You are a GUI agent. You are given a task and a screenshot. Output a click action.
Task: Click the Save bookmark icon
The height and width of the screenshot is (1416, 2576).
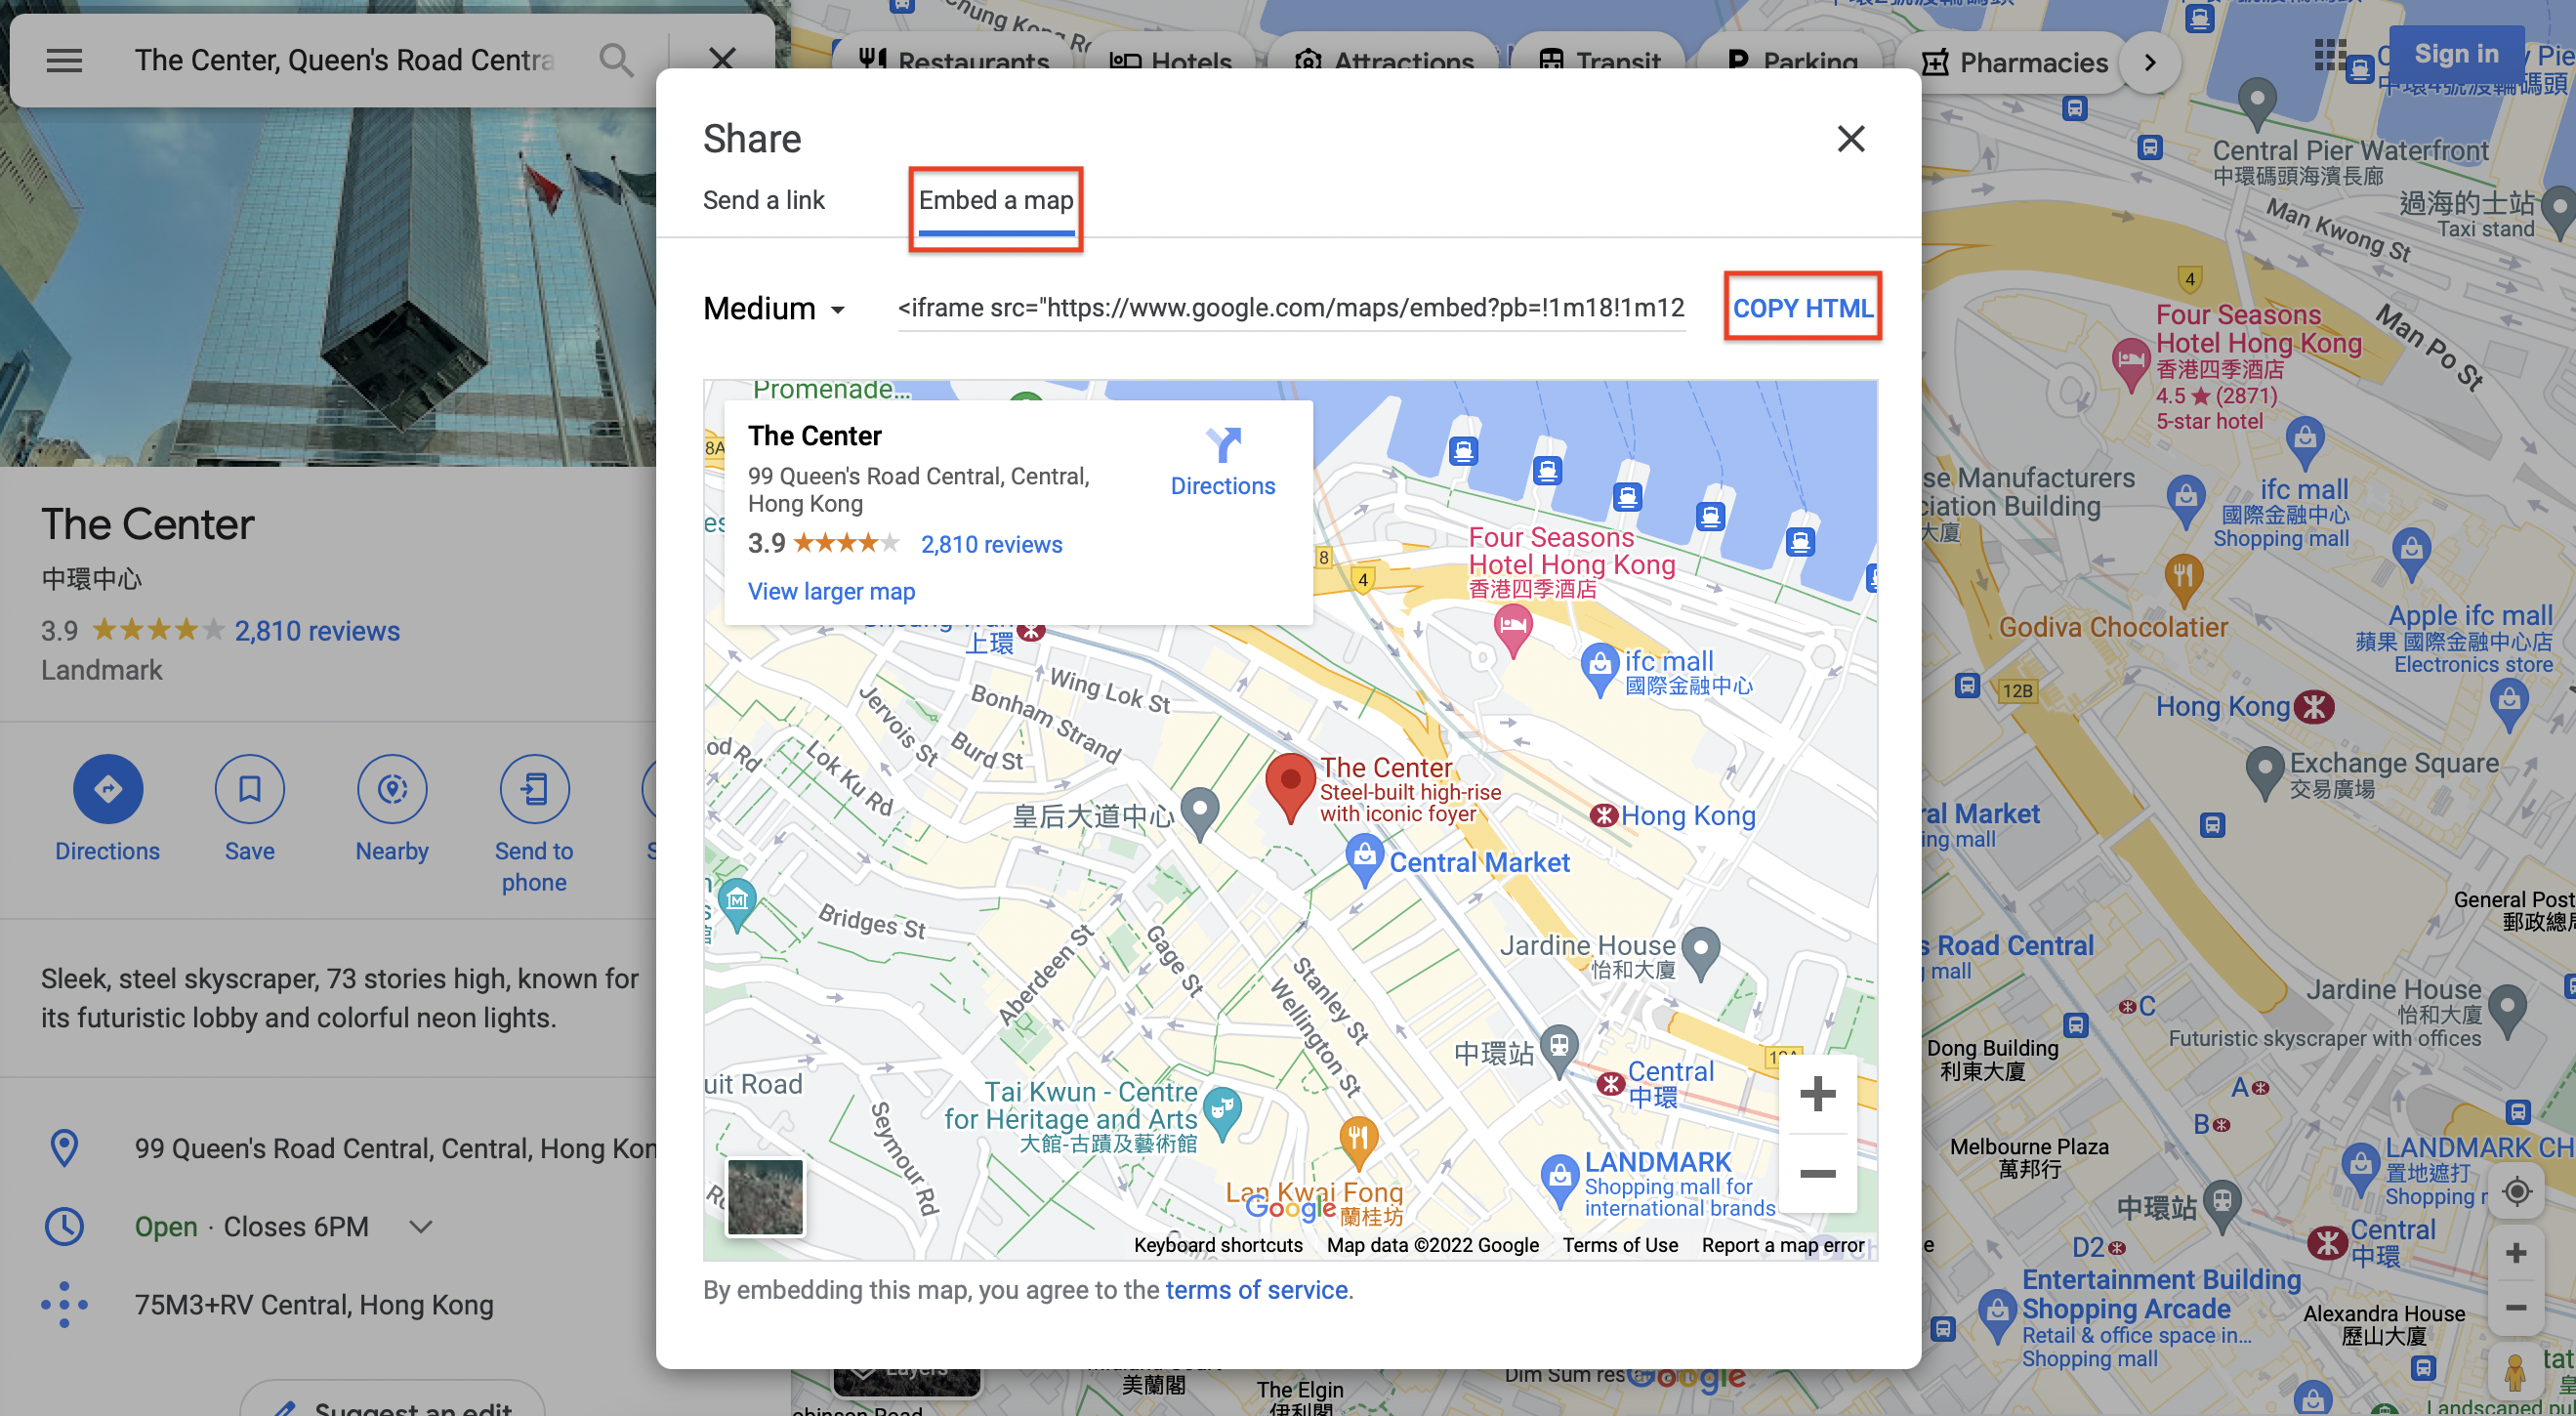250,790
